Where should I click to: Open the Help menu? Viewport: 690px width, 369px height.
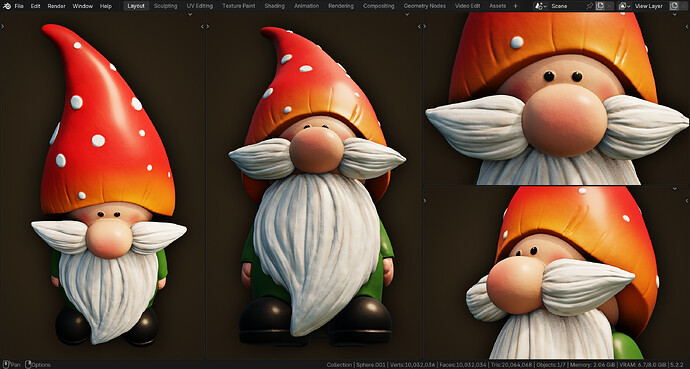(x=106, y=6)
